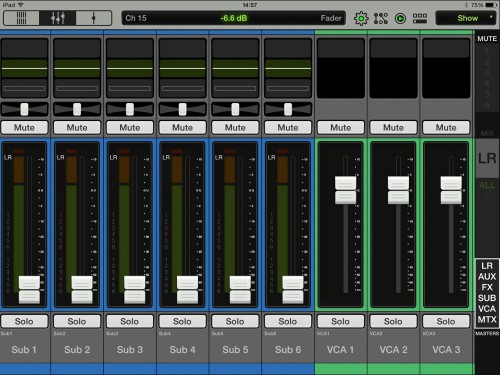The width and height of the screenshot is (500, 375).
Task: Solo the Sub 5 channel
Action: pyautogui.click(x=235, y=321)
